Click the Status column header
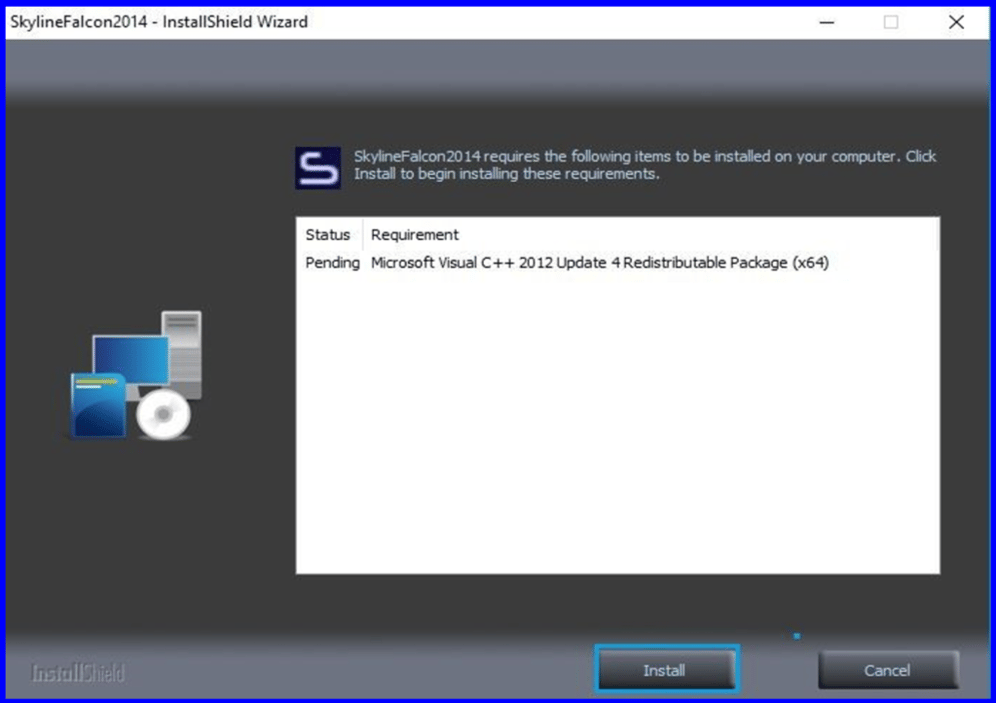996x703 pixels. click(x=329, y=235)
